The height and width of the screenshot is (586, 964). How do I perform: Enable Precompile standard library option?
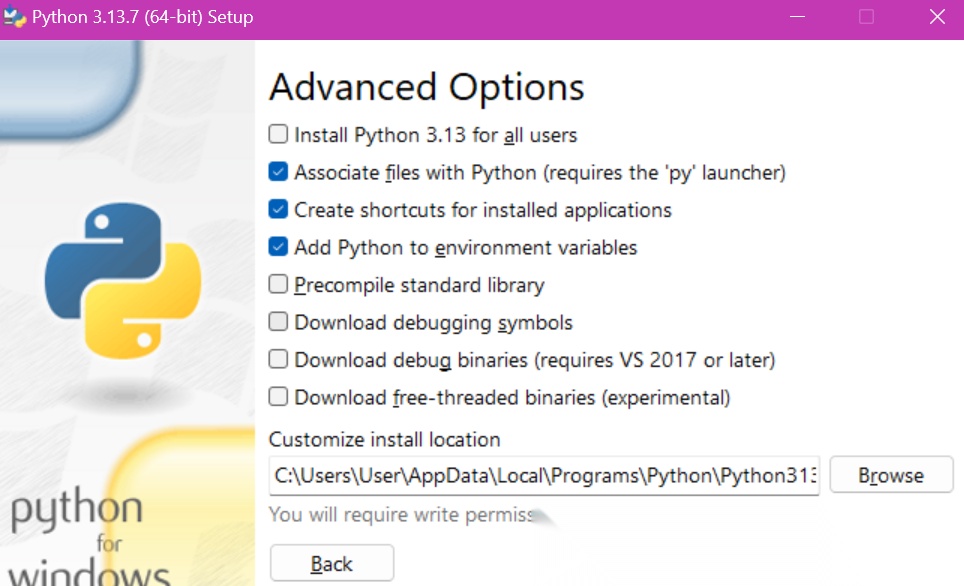point(278,284)
